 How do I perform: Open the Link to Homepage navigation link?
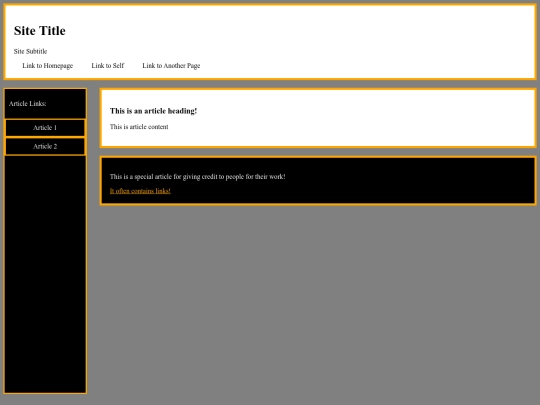(48, 65)
